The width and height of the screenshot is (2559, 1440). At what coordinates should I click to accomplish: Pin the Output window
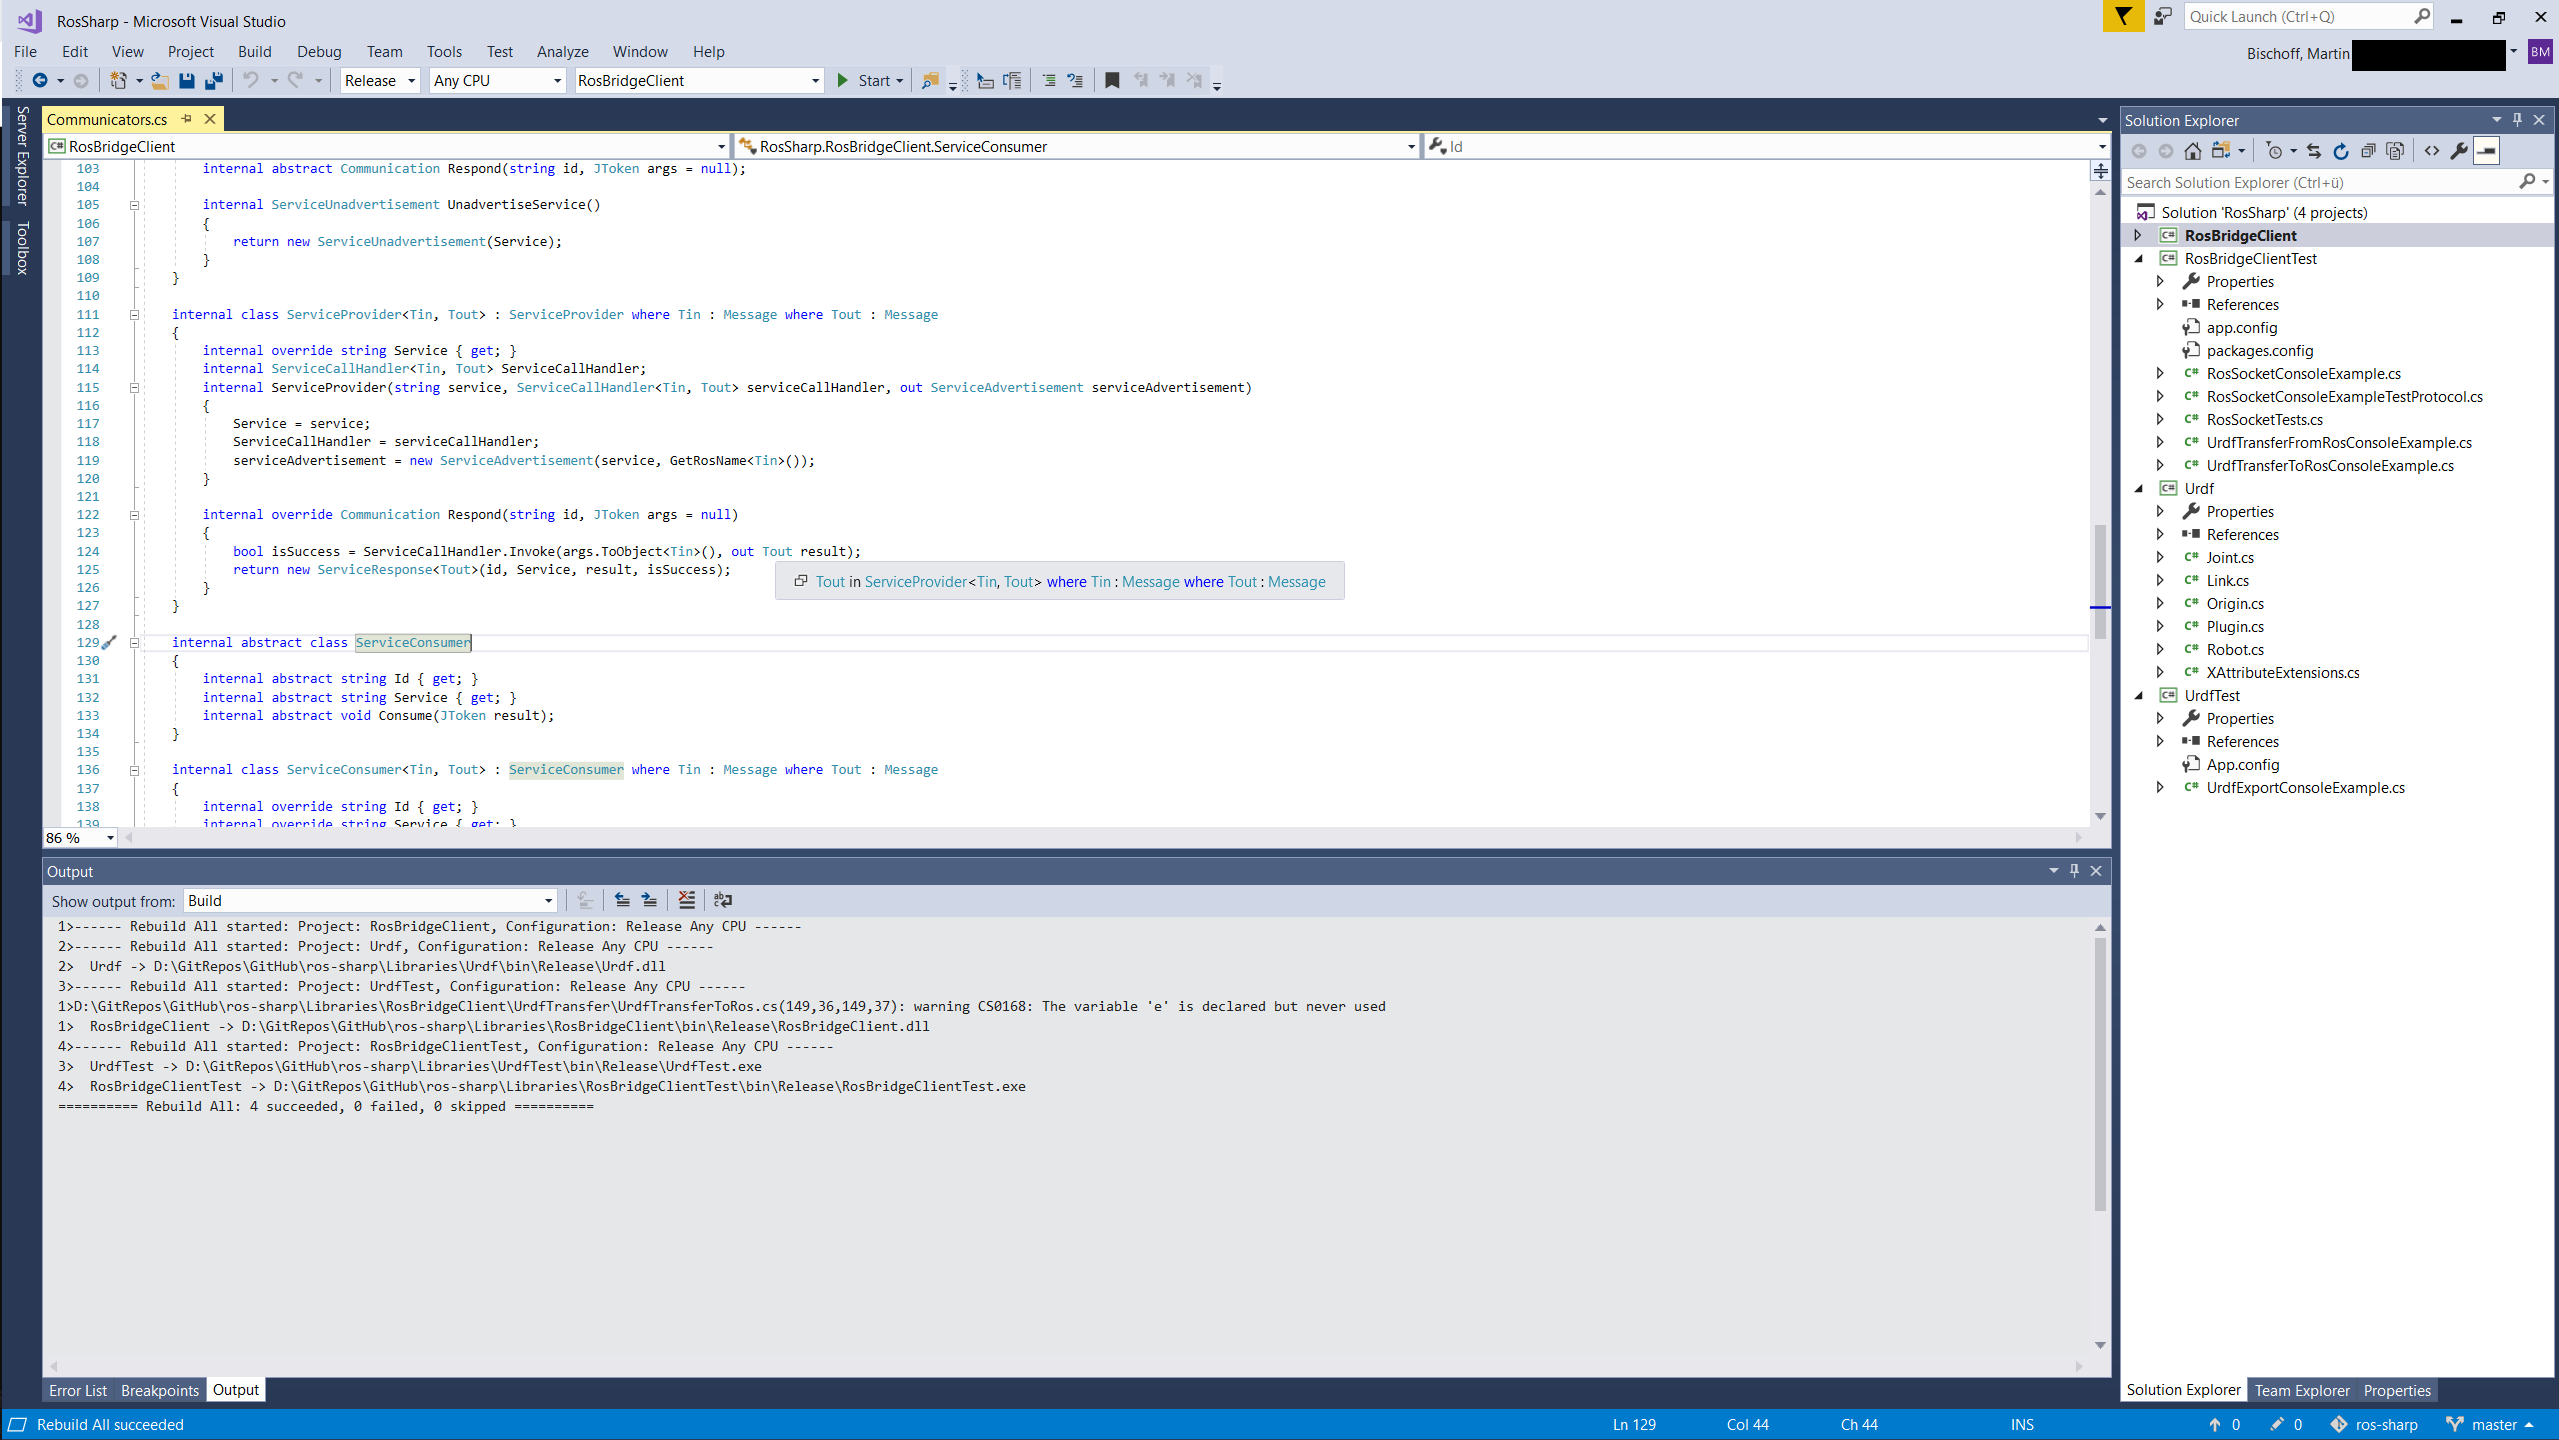coord(2073,871)
